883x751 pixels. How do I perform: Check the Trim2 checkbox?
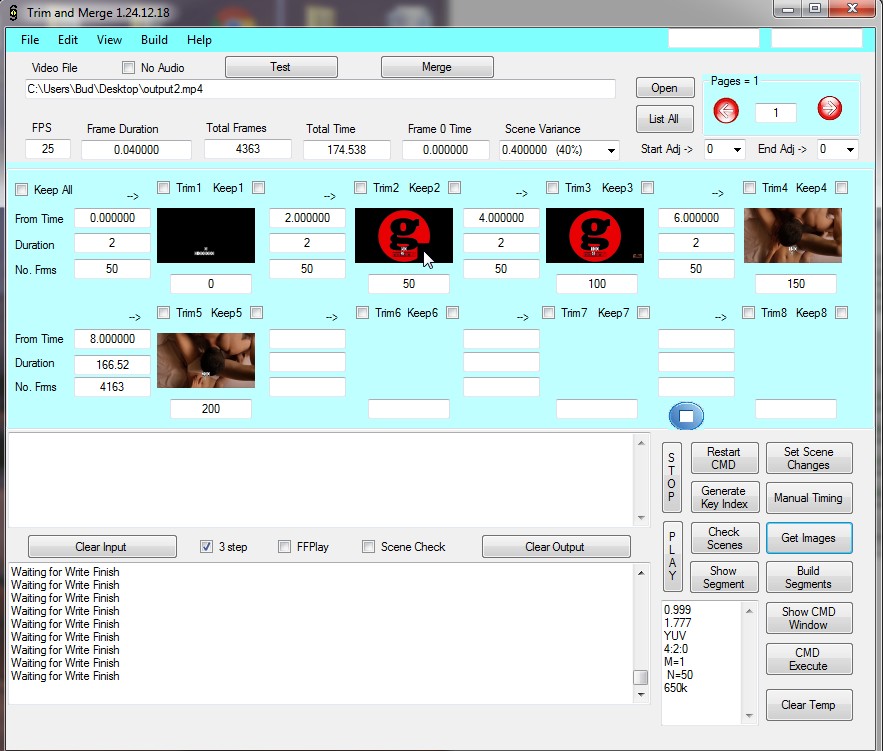click(x=360, y=187)
